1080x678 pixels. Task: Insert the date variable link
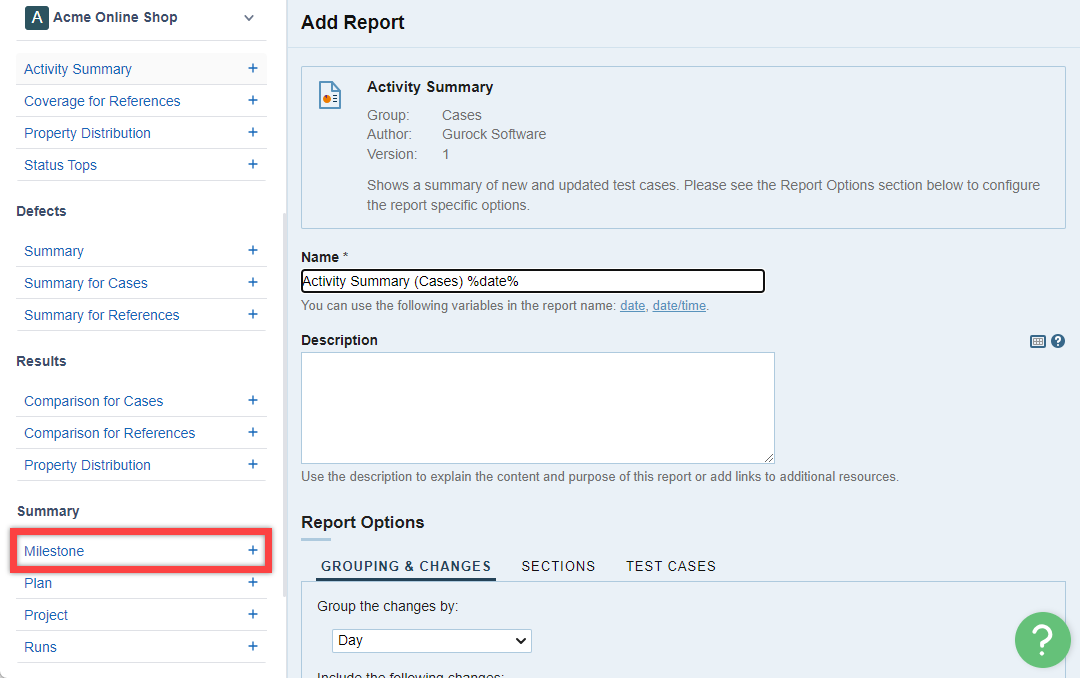[632, 306]
